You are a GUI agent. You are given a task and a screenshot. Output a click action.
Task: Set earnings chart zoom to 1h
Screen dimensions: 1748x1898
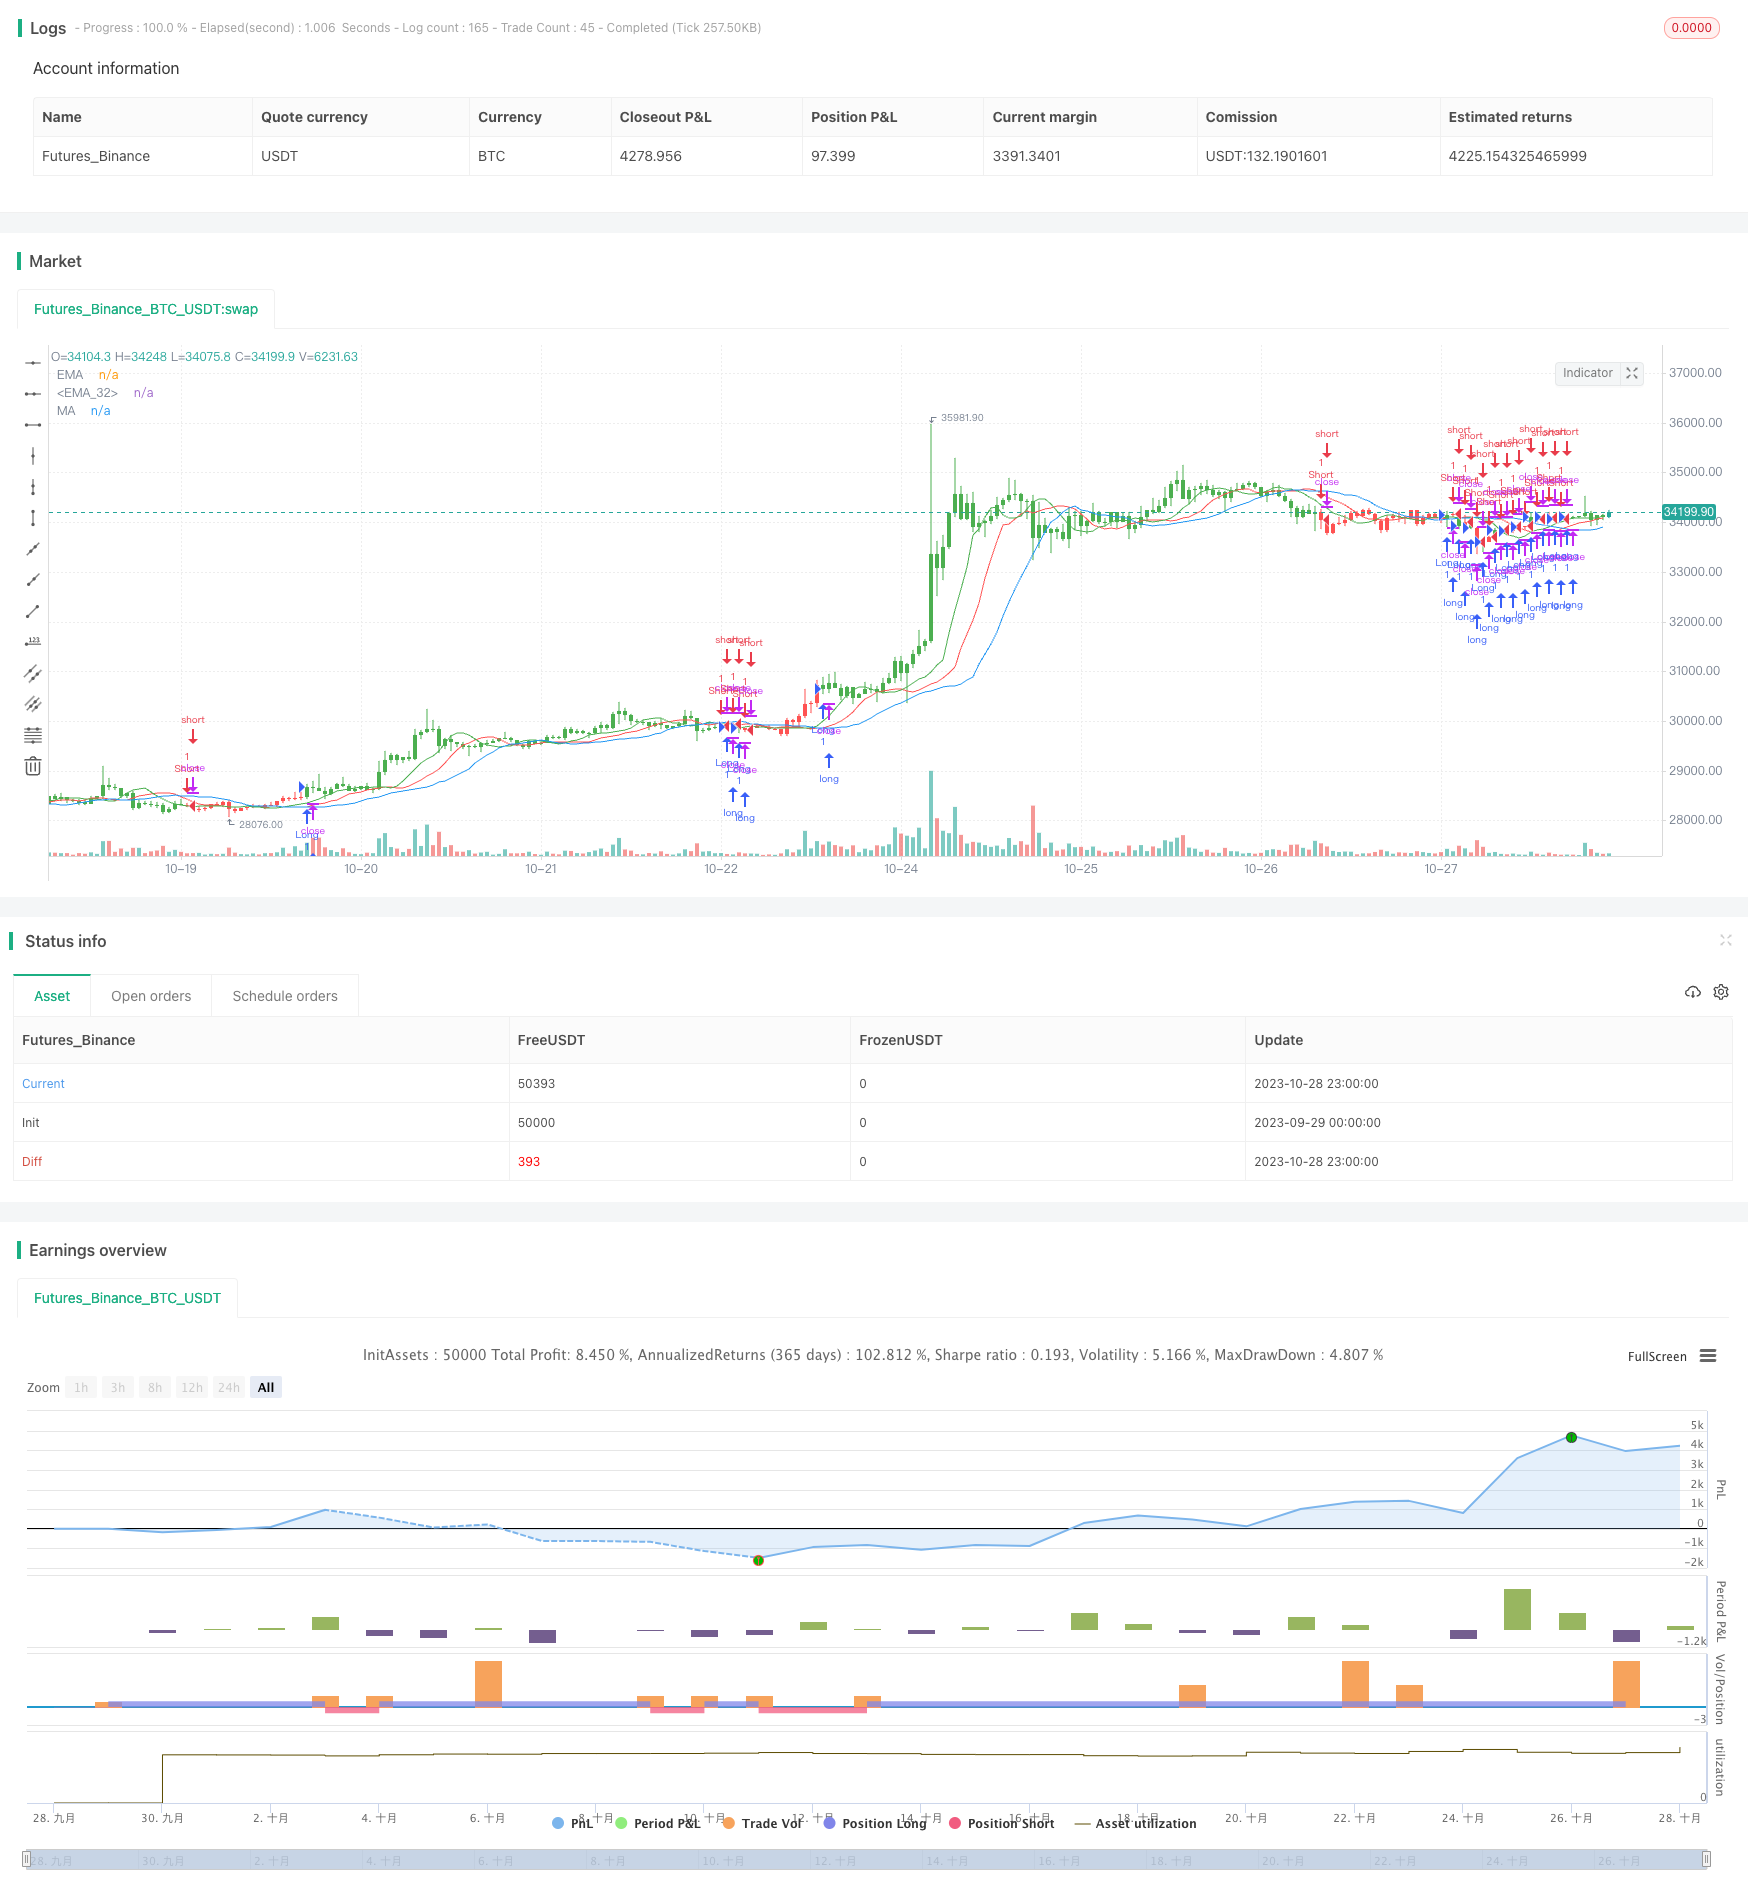pos(81,1387)
